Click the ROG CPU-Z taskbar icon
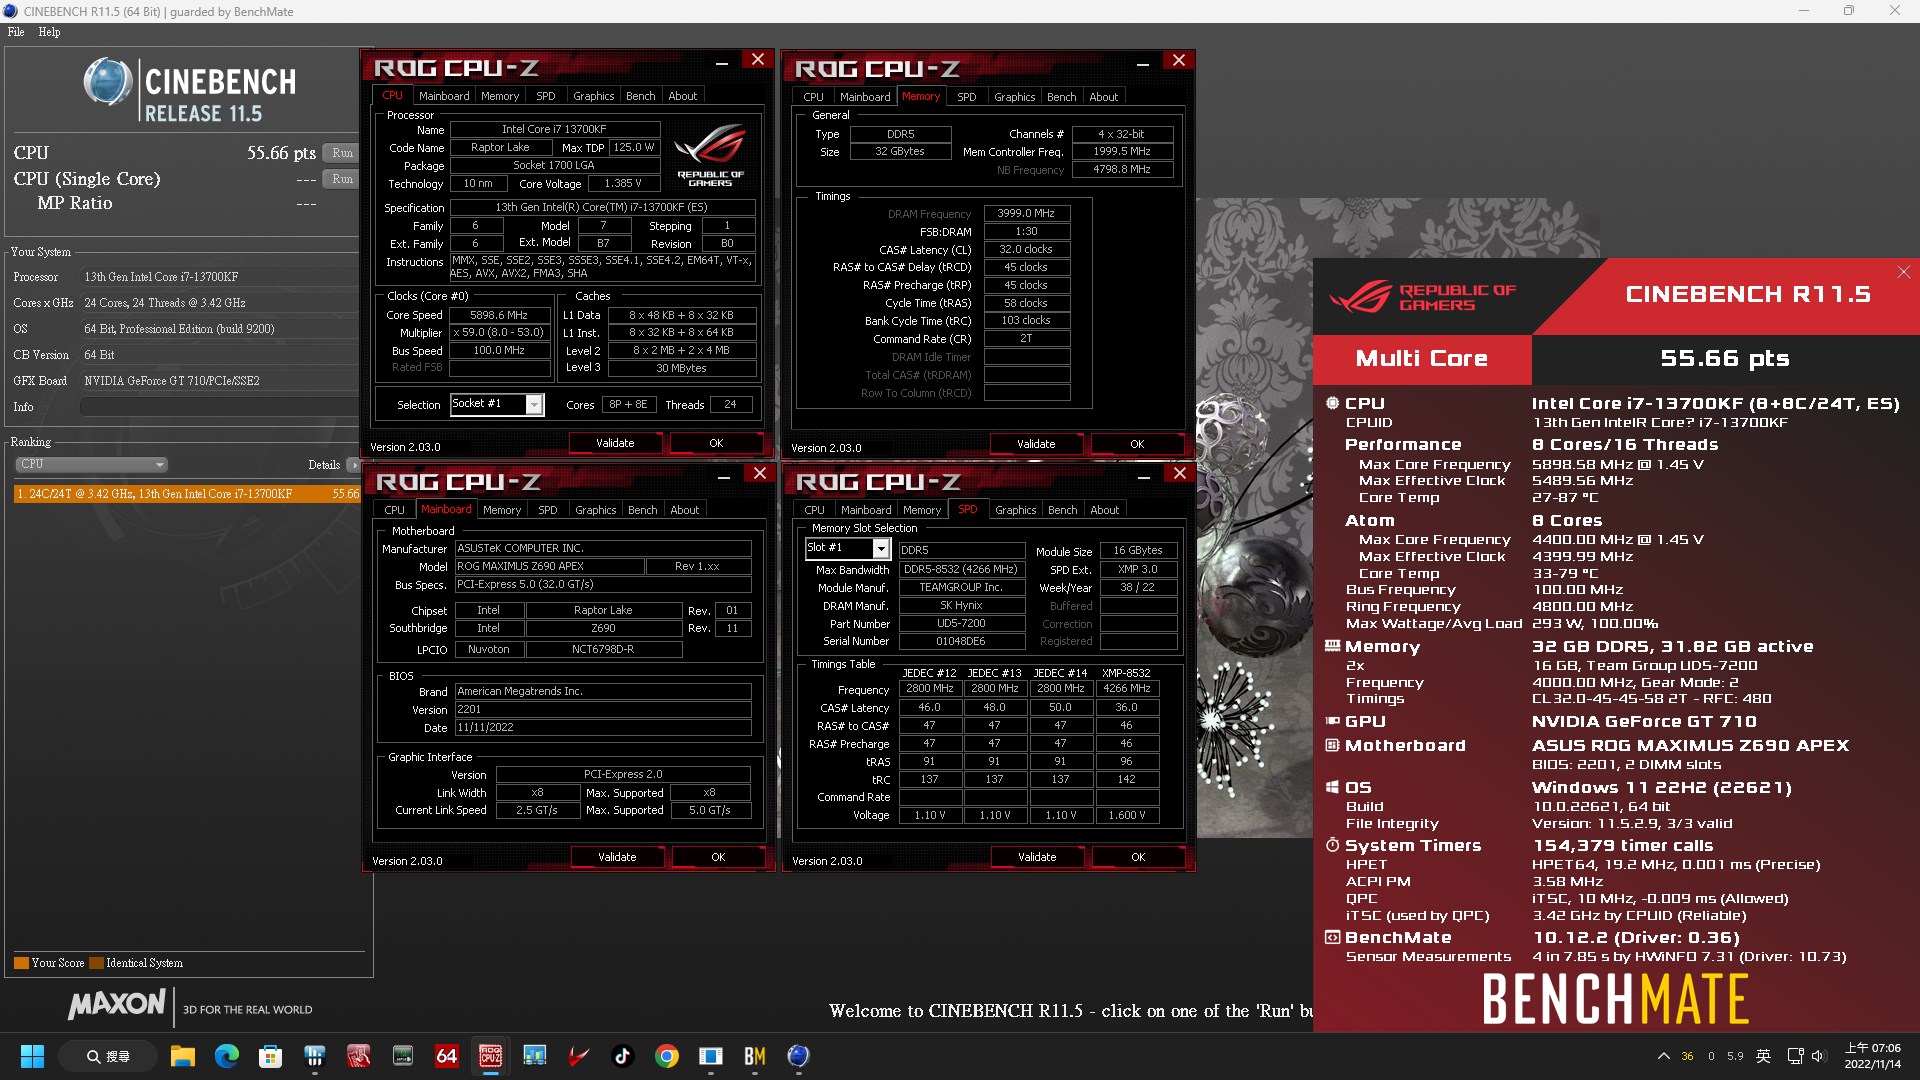Viewport: 1920px width, 1080px height. 490,1056
